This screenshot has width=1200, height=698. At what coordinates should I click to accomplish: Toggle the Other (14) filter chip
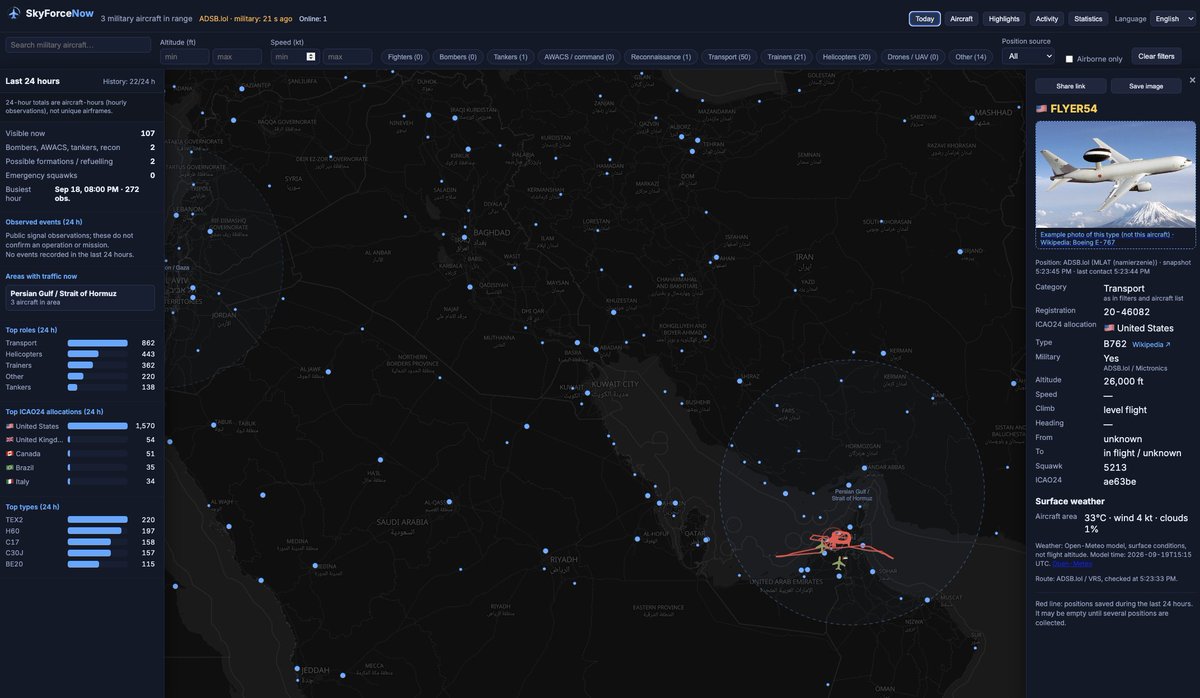(970, 57)
